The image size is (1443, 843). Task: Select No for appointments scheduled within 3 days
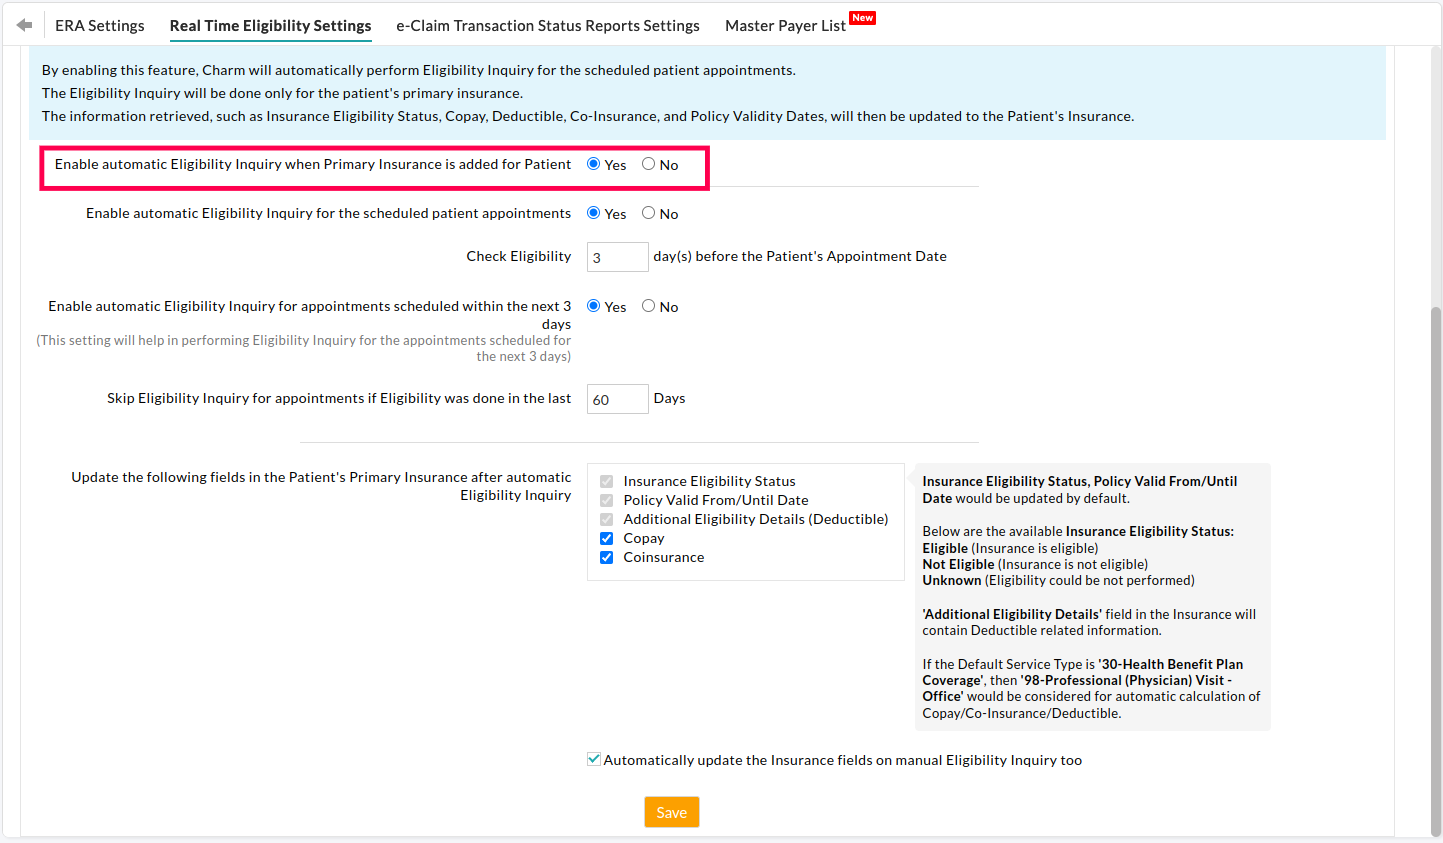[x=648, y=306]
